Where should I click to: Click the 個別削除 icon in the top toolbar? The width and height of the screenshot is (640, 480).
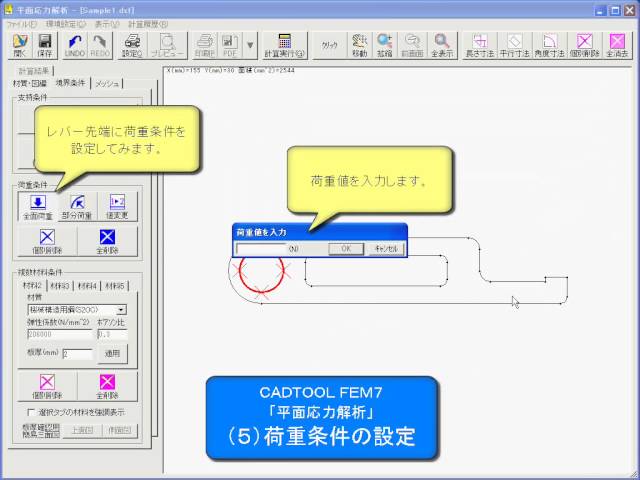point(584,46)
